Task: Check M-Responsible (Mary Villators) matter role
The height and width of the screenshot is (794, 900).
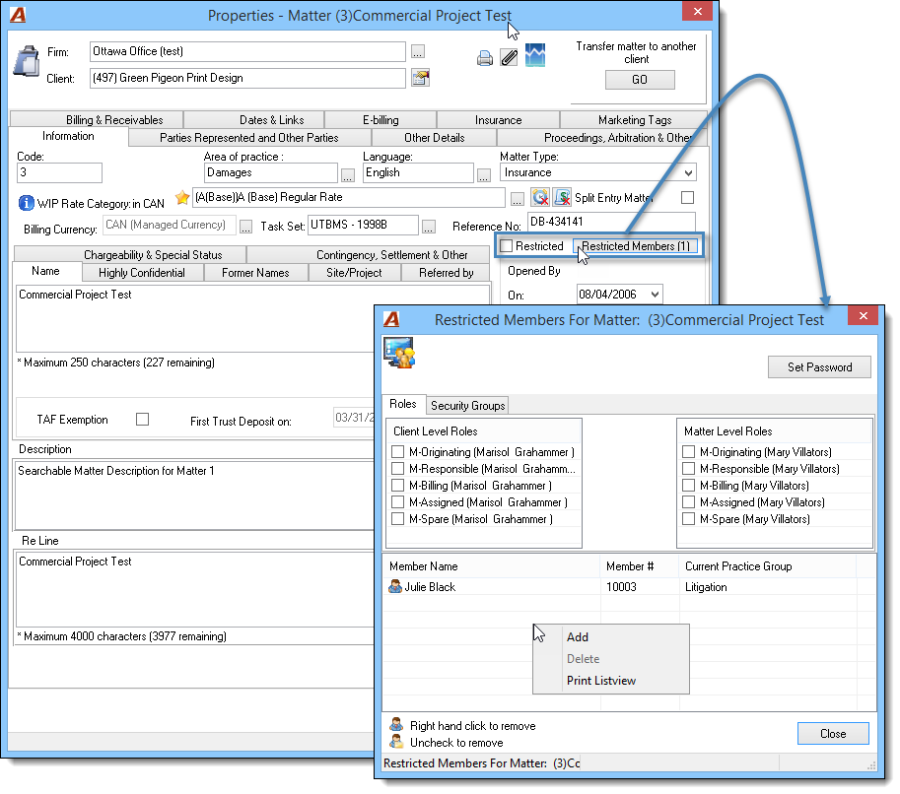Action: (x=688, y=468)
